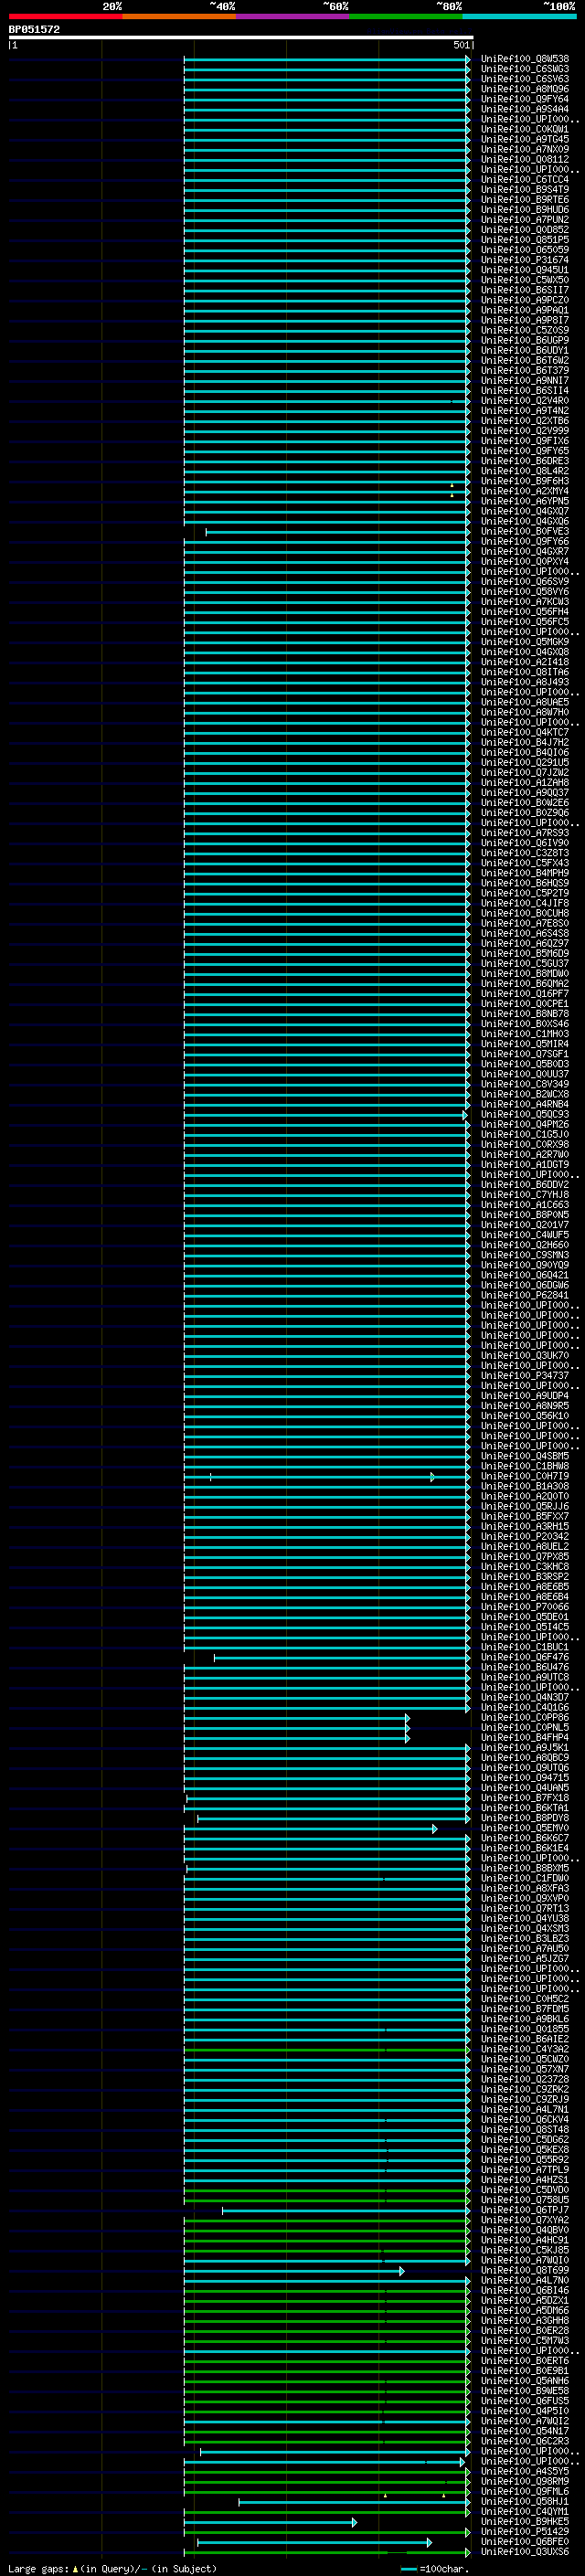Click the purple ~60% identity legend segment
The image size is (585, 2576).
[292, 16]
